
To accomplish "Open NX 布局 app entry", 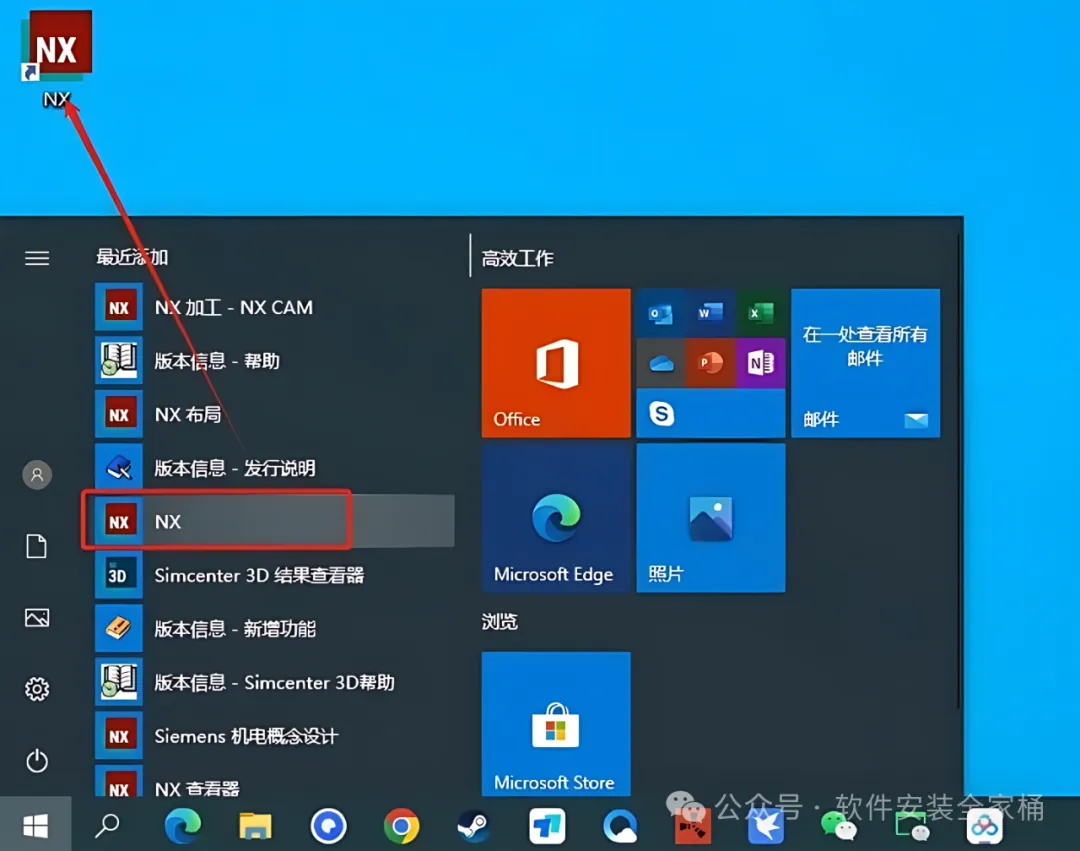I will (x=274, y=414).
